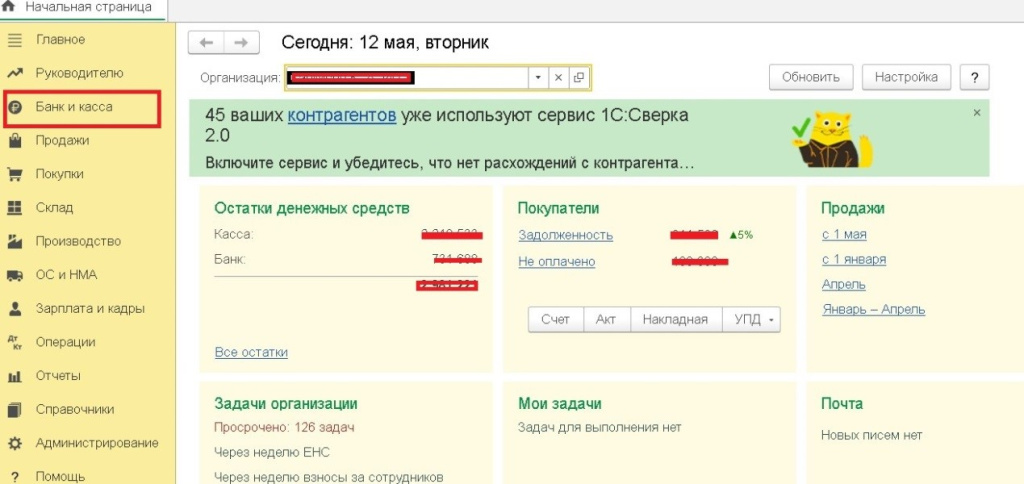The height and width of the screenshot is (484, 1024).
Task: Open sales report с 1 января
Action: click(x=854, y=259)
